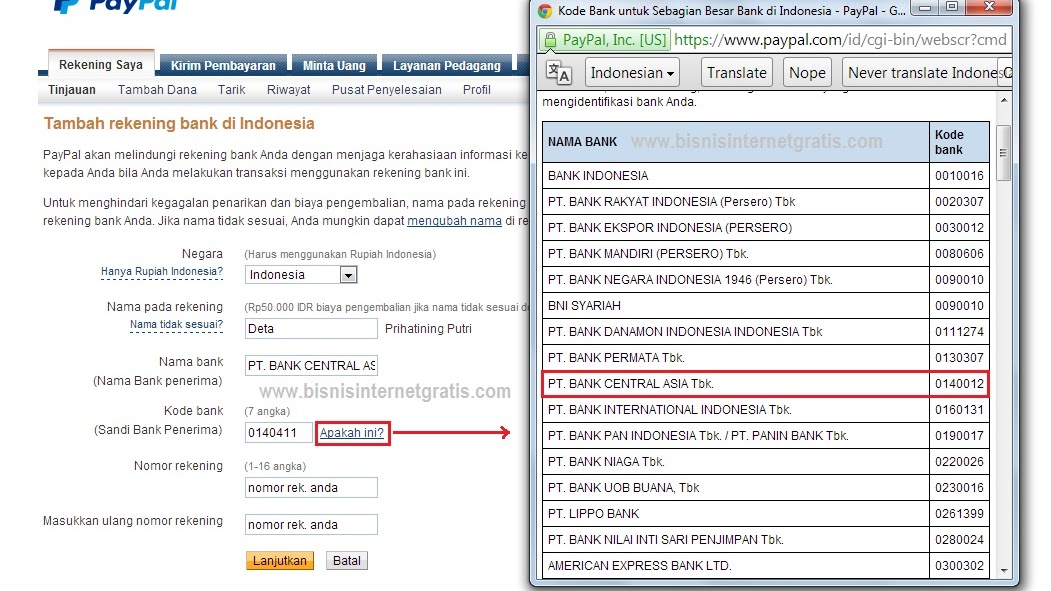Click the Prihatining Putri last name text
1051x591 pixels.
click(x=428, y=329)
